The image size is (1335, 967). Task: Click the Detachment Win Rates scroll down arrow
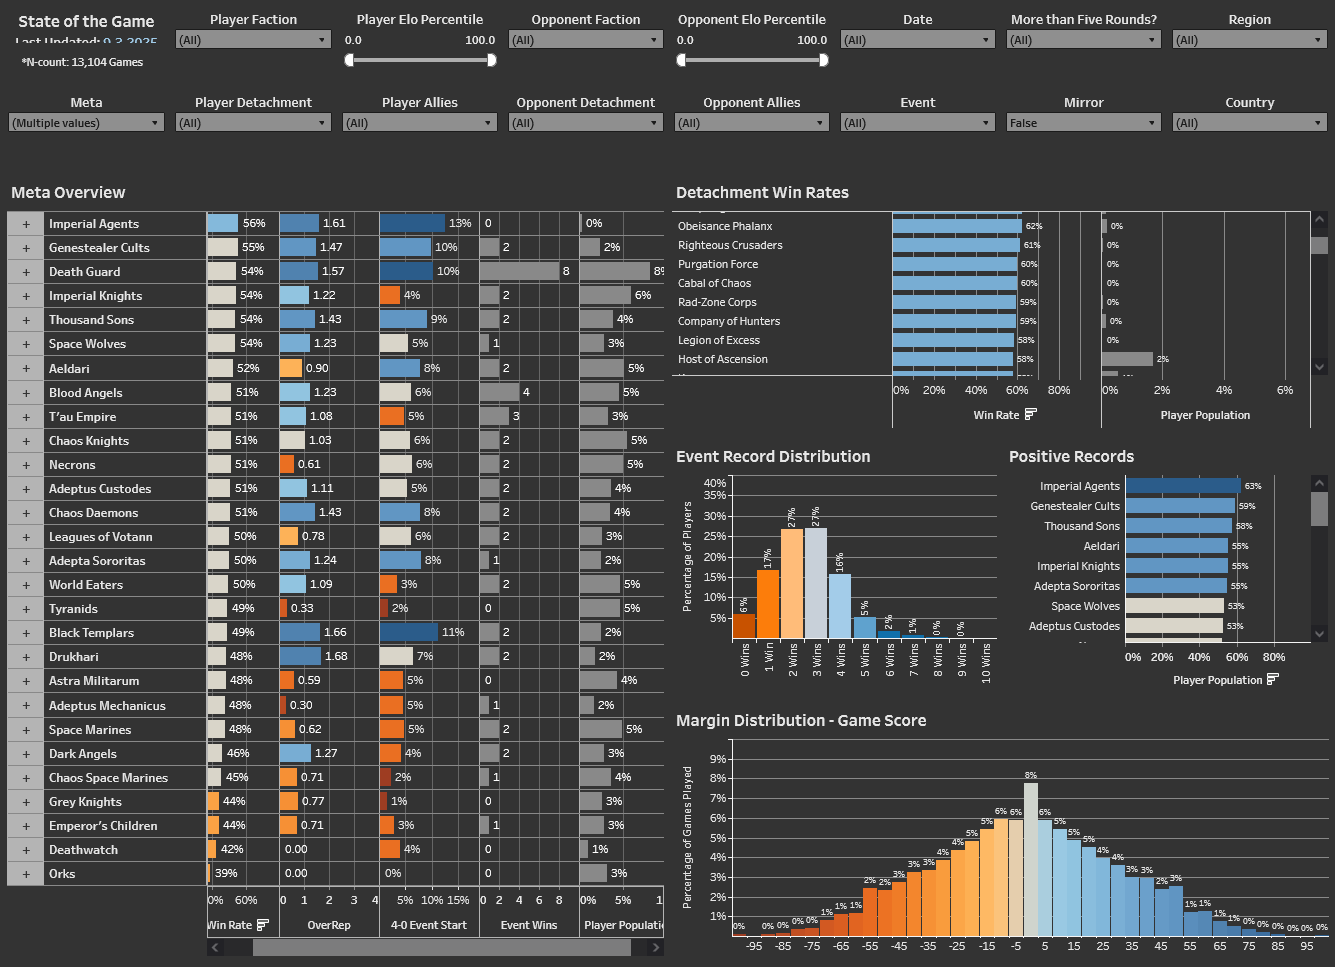1319,367
